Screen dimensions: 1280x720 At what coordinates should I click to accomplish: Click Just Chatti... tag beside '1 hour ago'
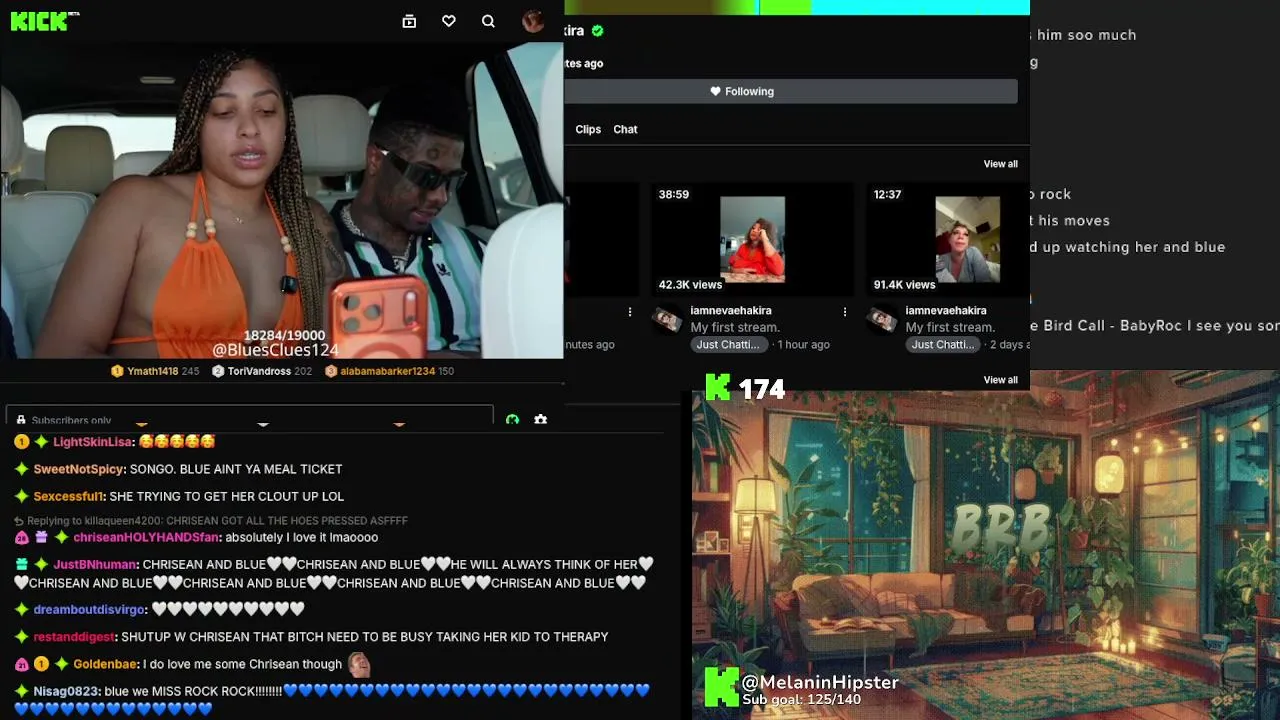point(727,345)
